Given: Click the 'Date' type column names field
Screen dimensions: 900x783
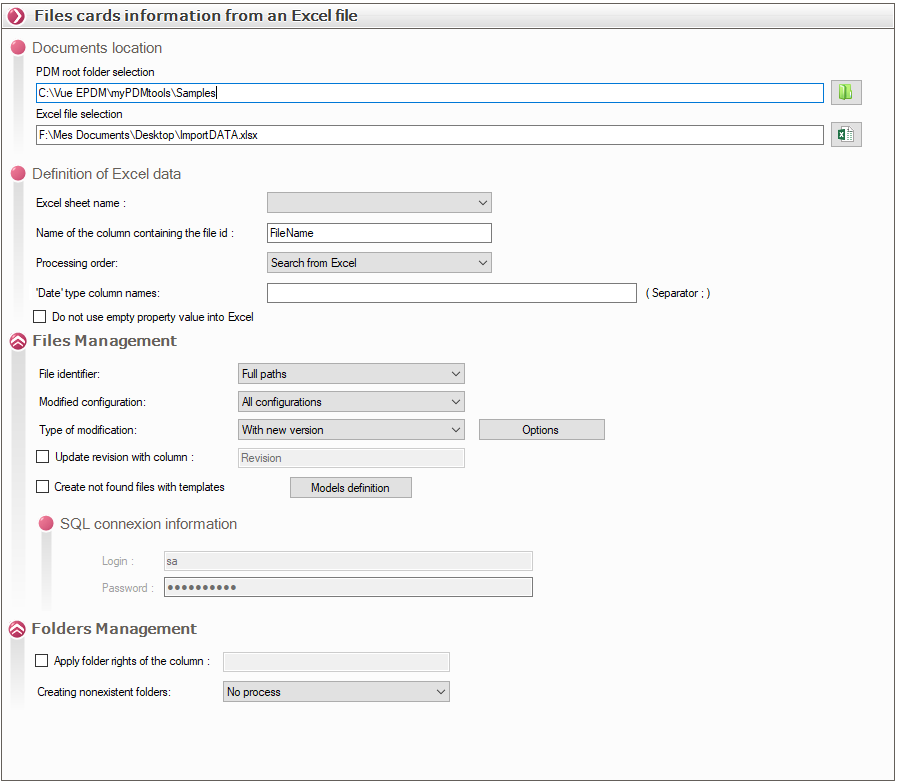Looking at the screenshot, I should pos(451,293).
